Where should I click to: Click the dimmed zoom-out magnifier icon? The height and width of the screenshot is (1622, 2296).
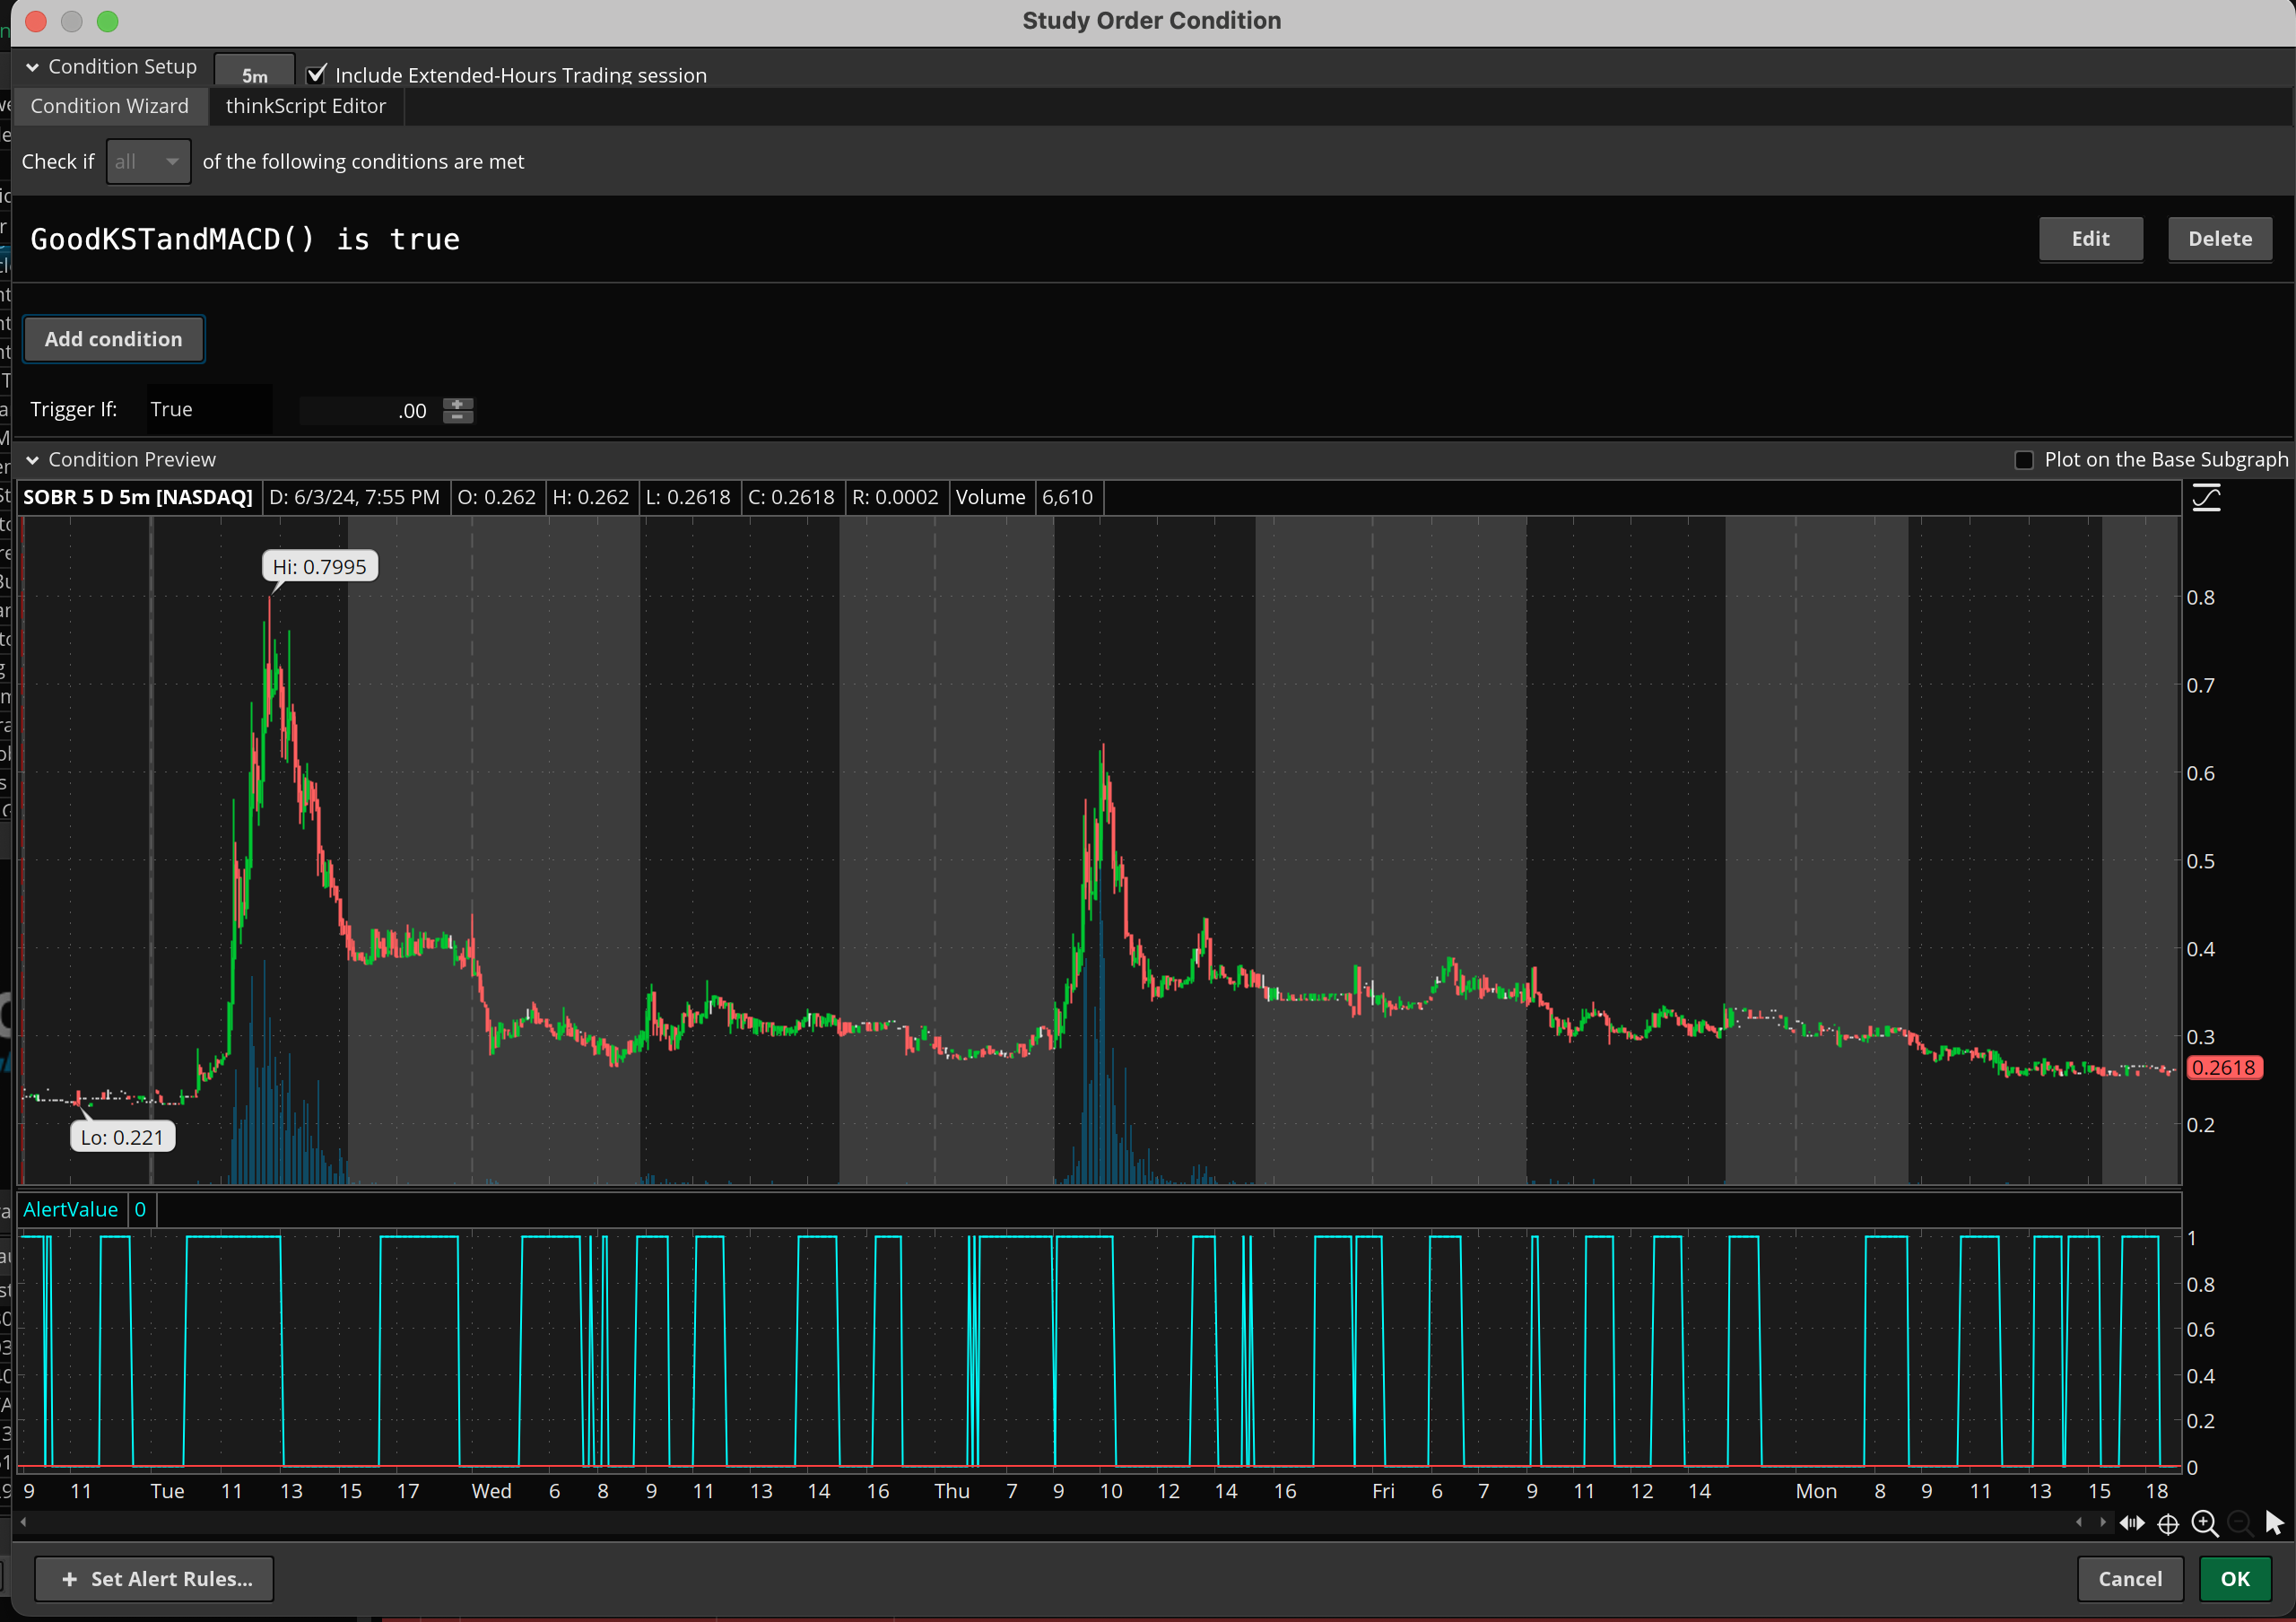pos(2240,1523)
